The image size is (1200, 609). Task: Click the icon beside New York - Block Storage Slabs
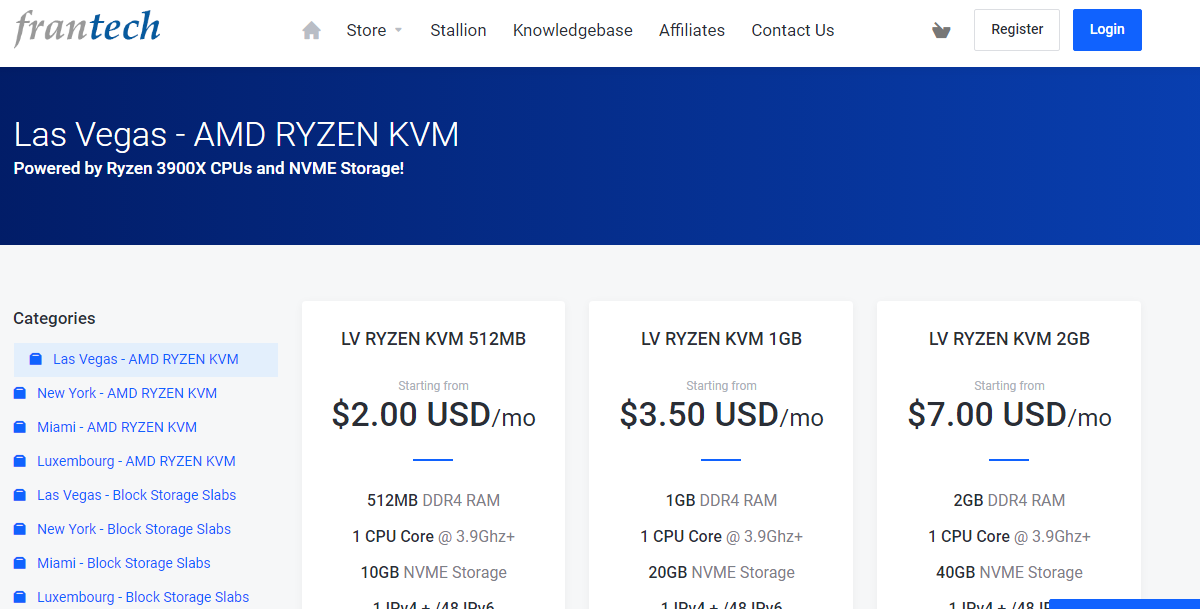point(20,529)
